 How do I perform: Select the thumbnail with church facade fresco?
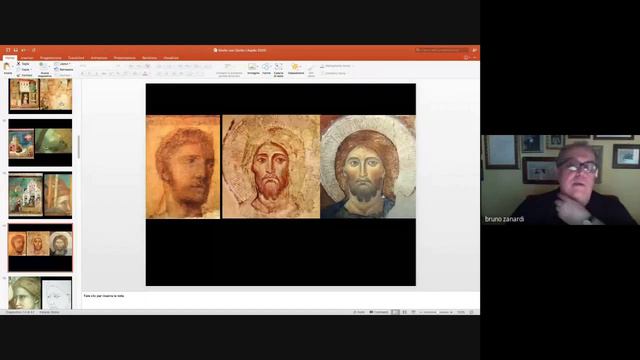40,195
